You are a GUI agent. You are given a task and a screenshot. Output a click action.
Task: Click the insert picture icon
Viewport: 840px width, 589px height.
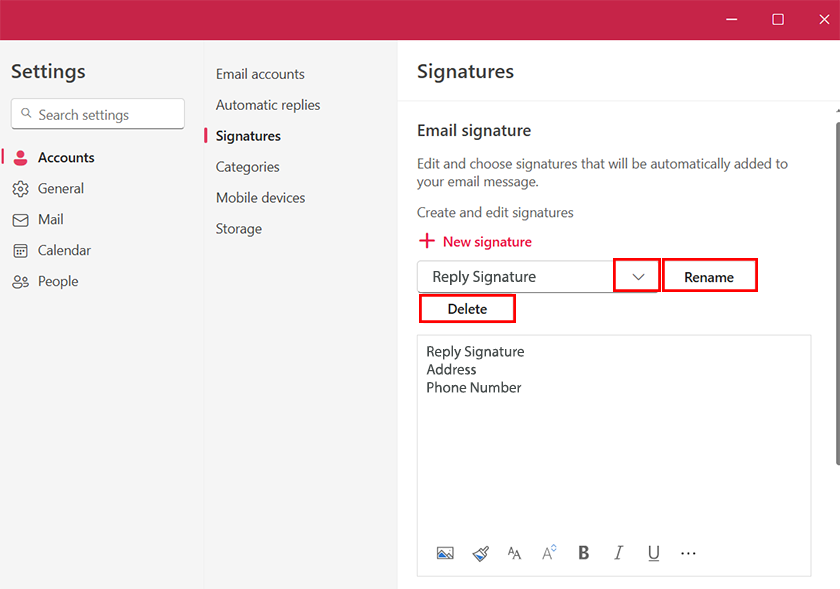pos(445,553)
